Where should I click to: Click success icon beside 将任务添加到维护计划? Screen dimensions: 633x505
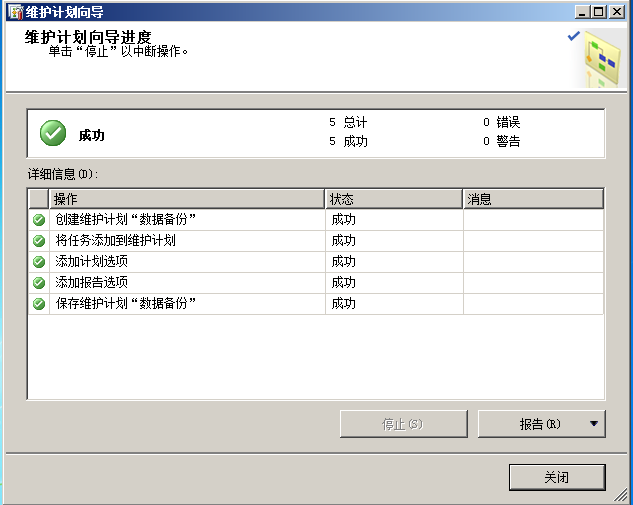point(39,241)
